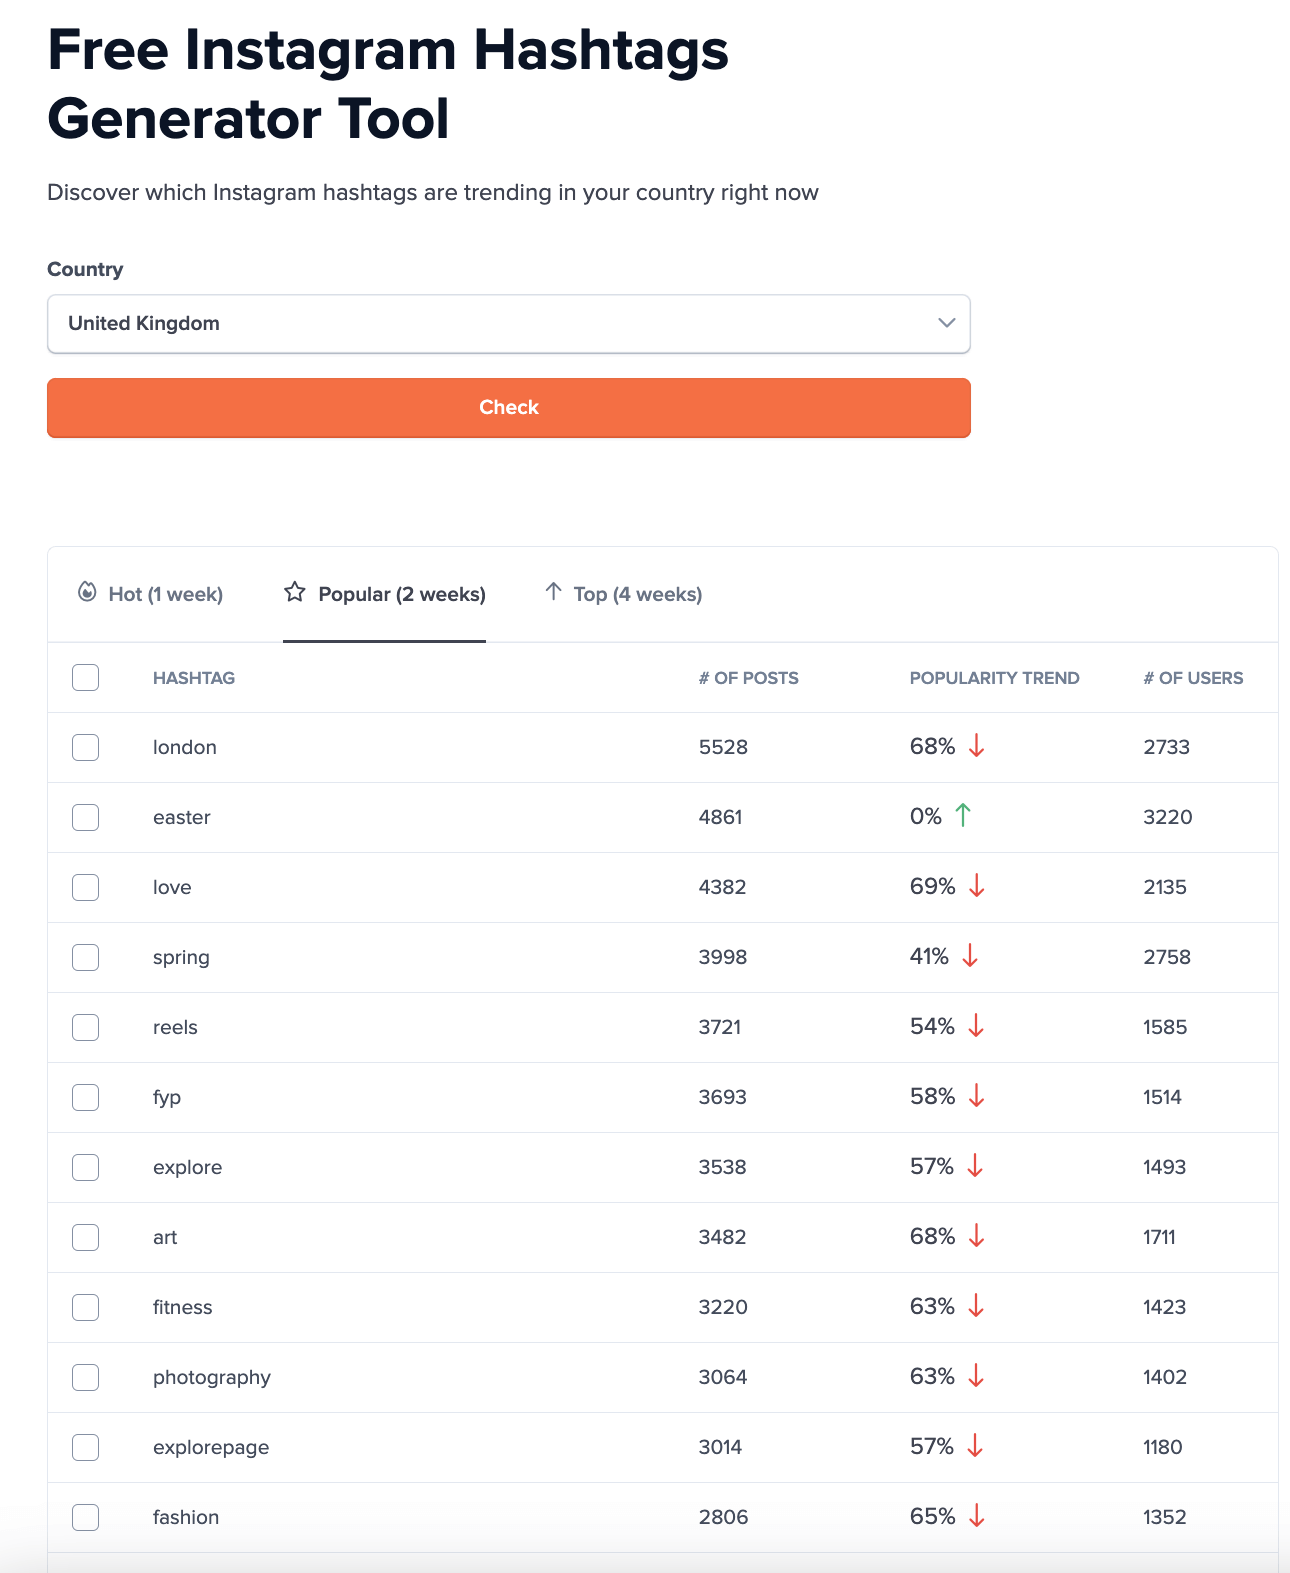Open the Top (4 weeks) tab
The image size is (1290, 1573).
pos(637,594)
